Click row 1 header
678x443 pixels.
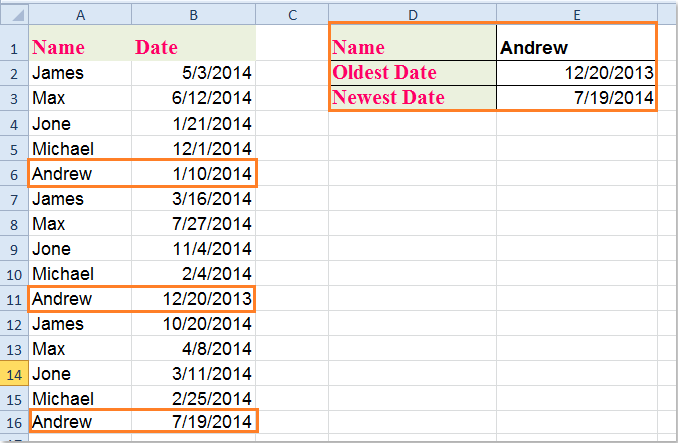point(14,47)
